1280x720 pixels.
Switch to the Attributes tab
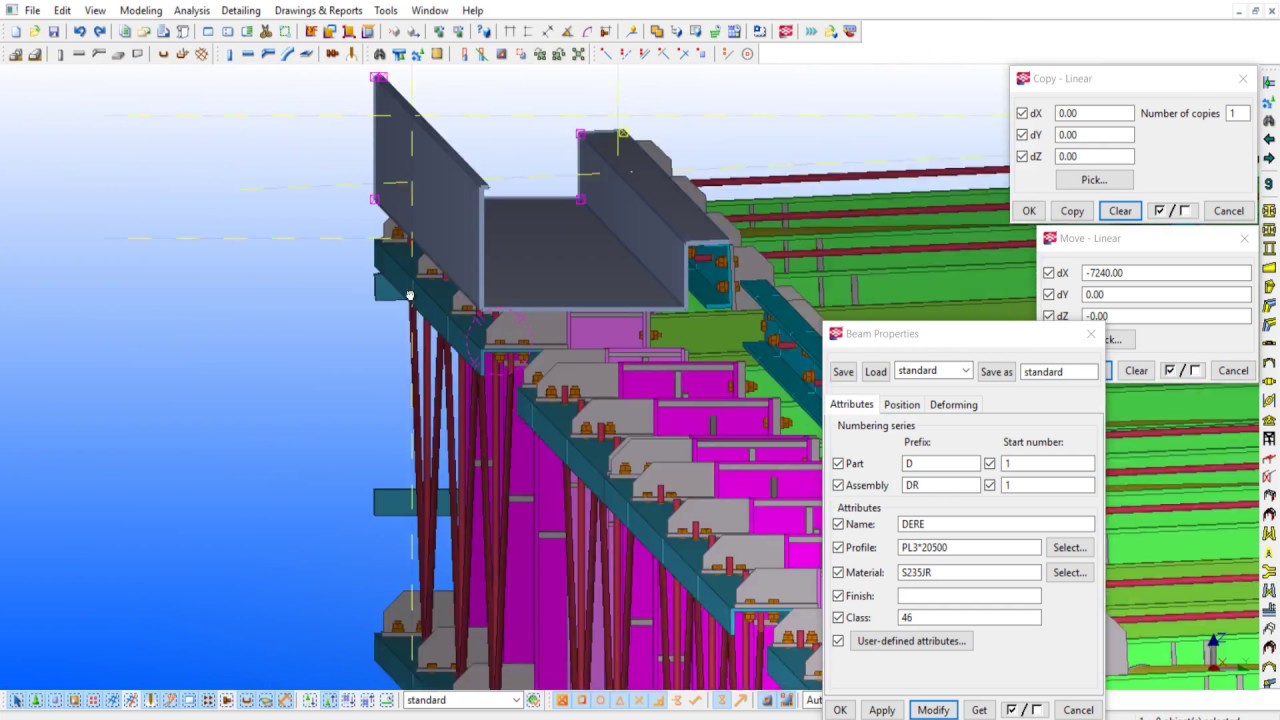point(852,404)
